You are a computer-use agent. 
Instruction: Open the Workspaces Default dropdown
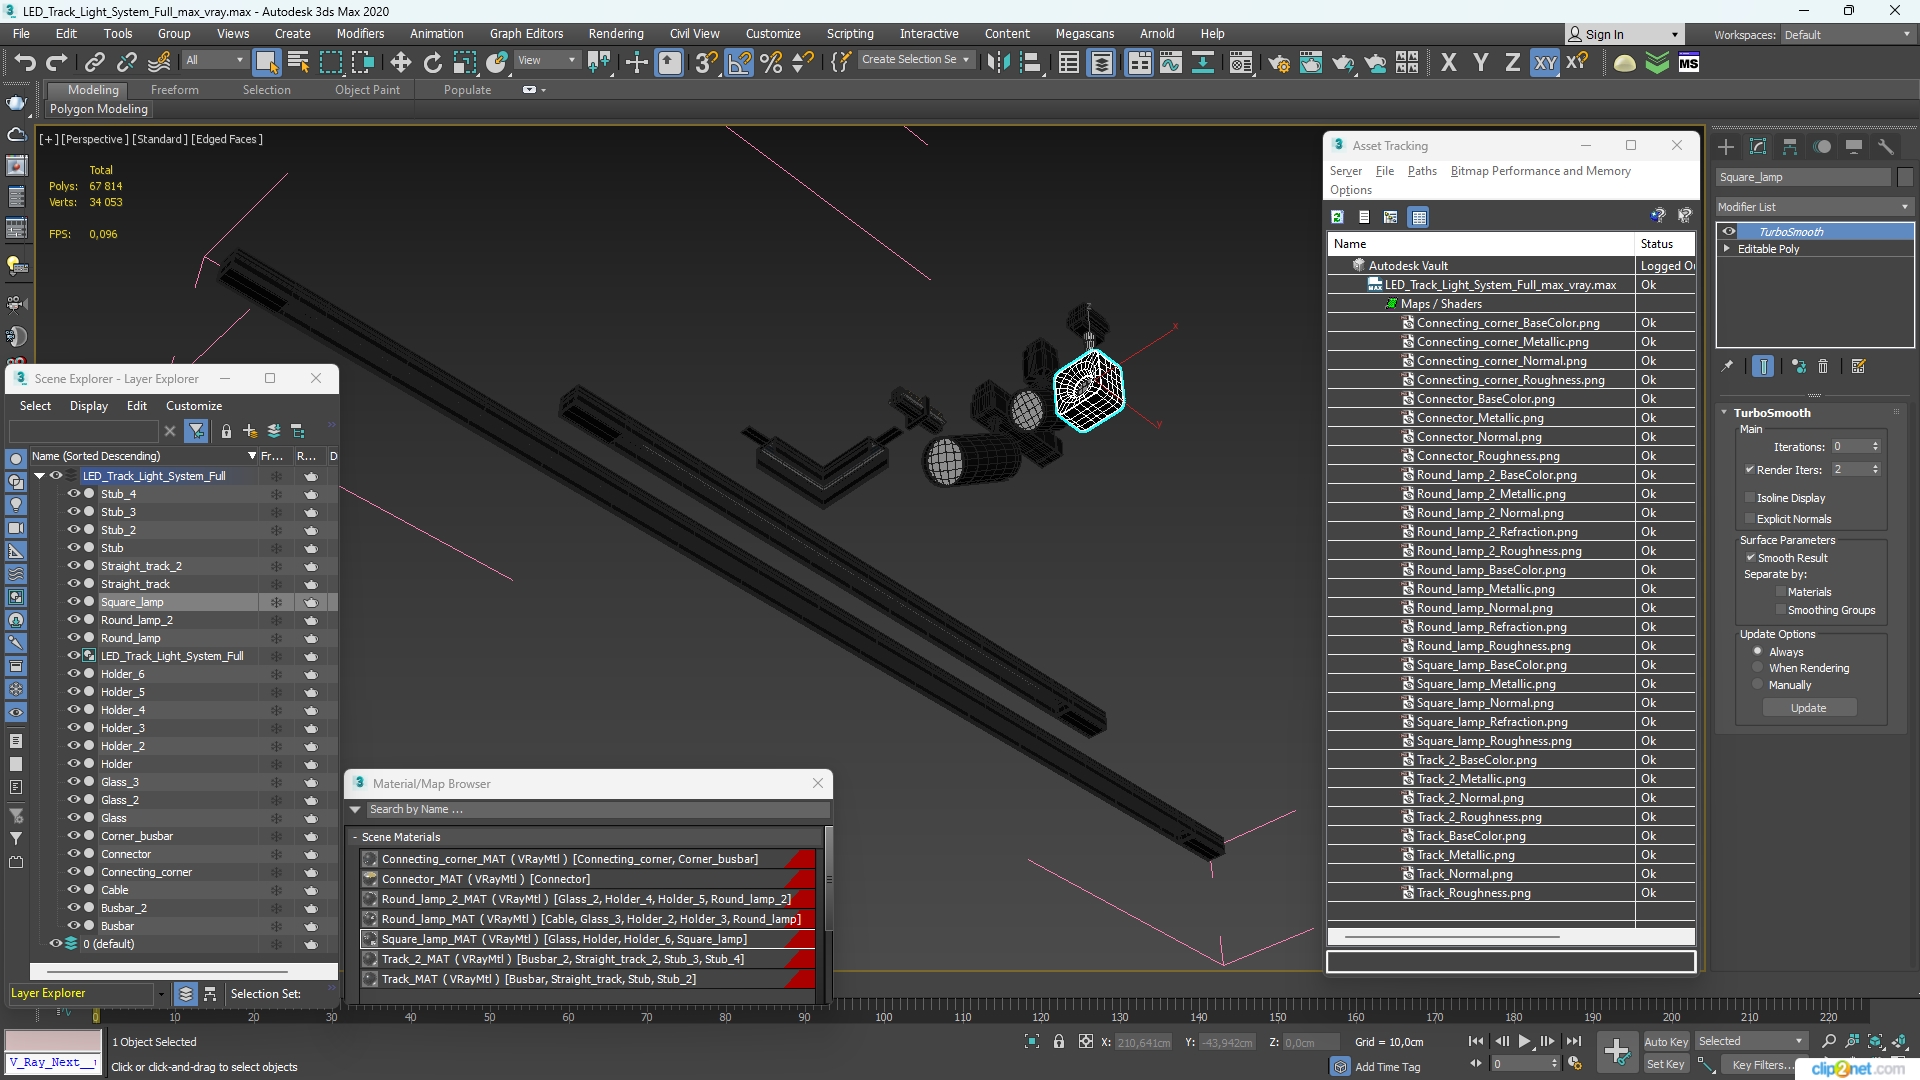click(1846, 35)
